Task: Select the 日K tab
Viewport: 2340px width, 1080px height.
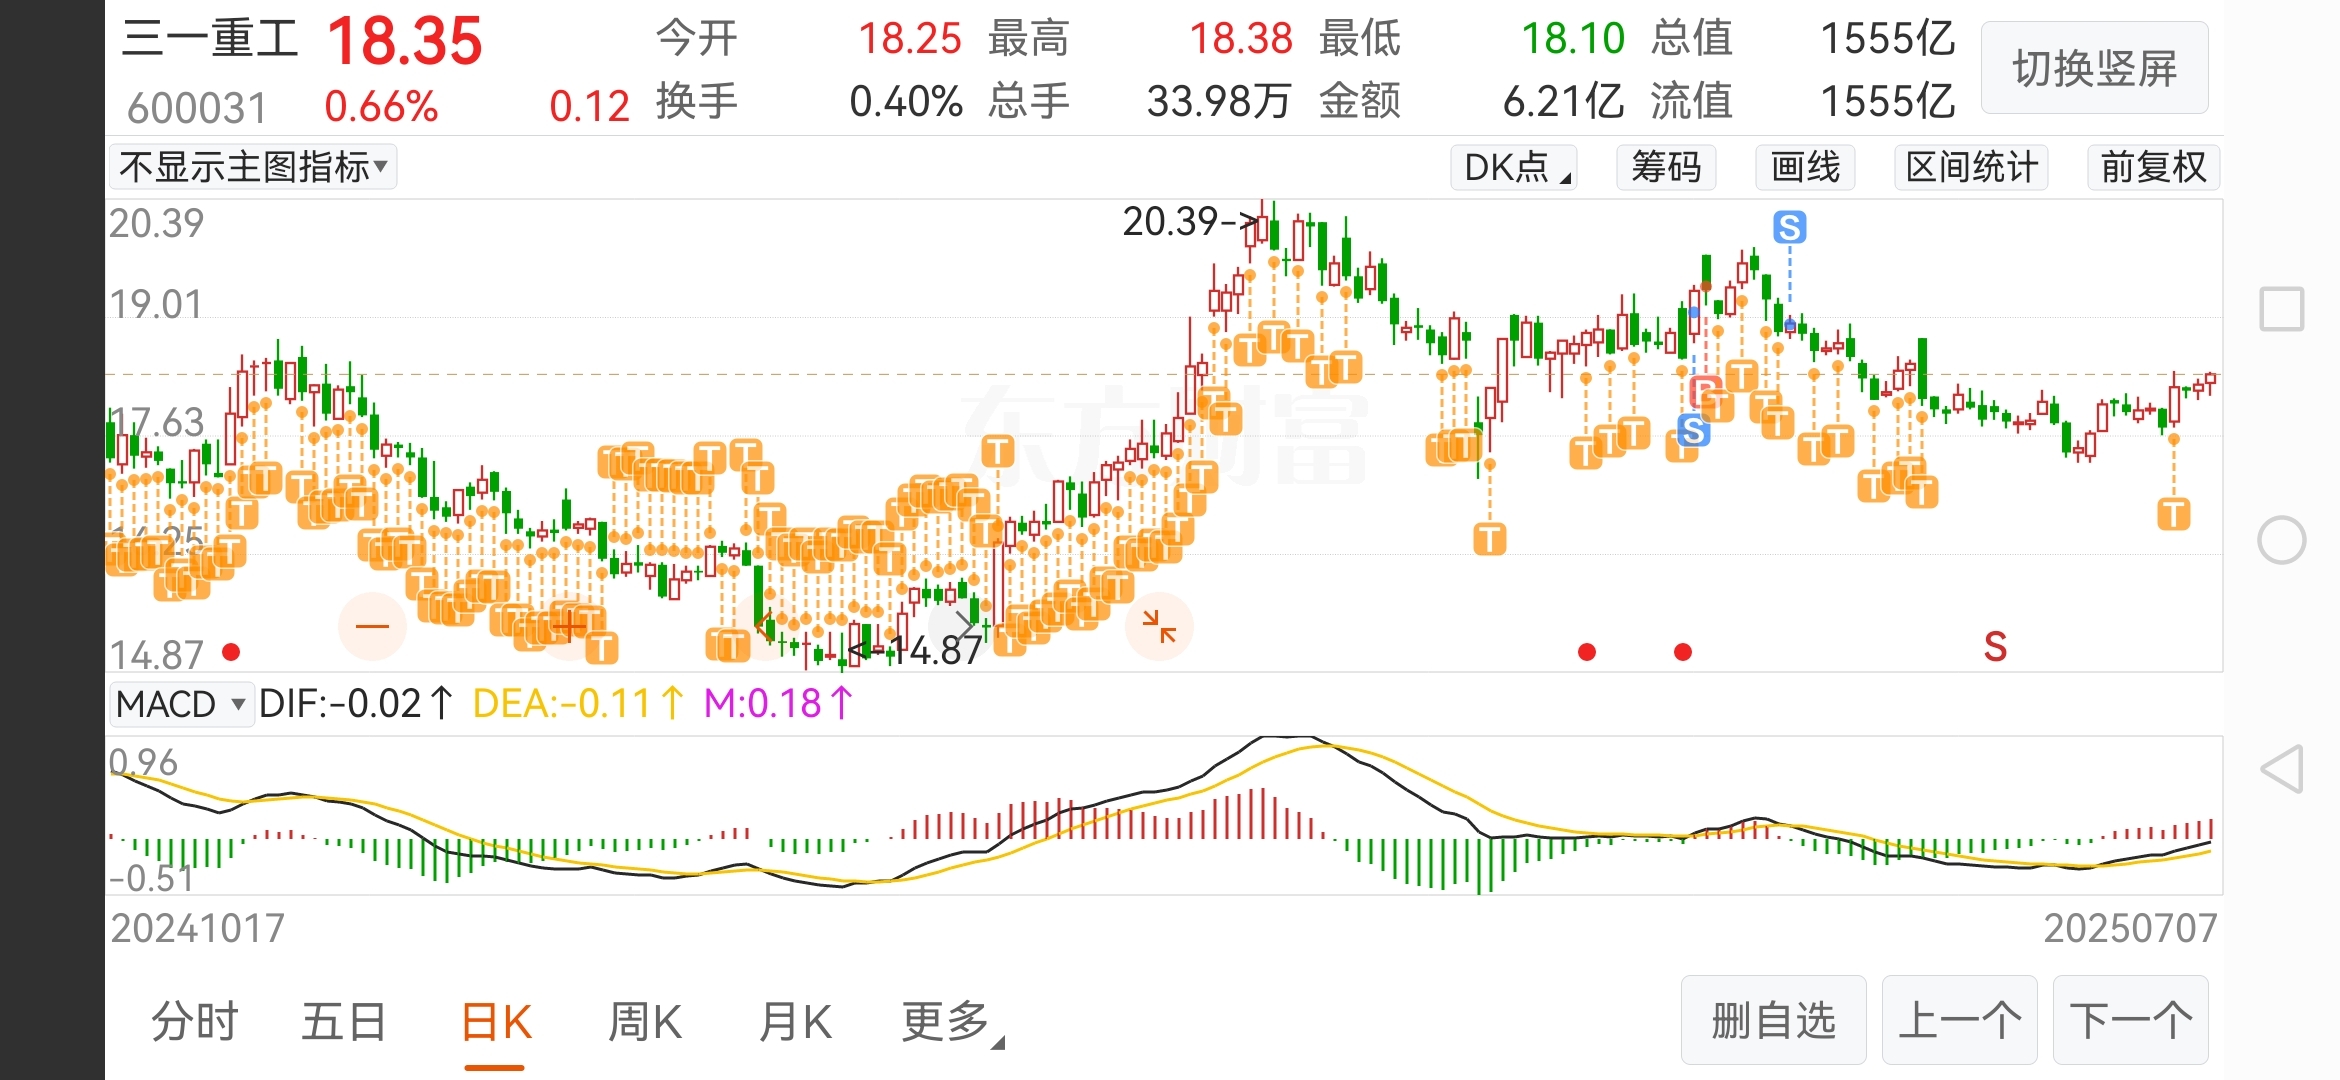Action: (x=496, y=1022)
